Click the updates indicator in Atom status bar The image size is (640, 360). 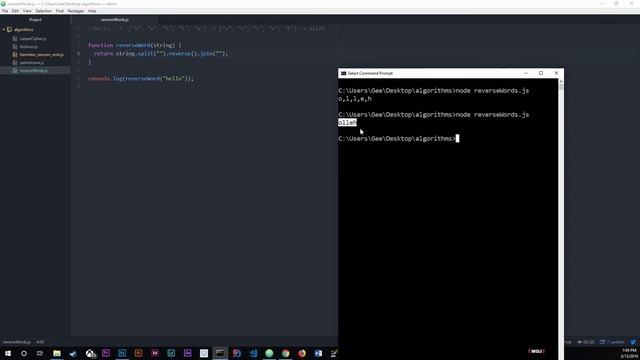point(612,342)
